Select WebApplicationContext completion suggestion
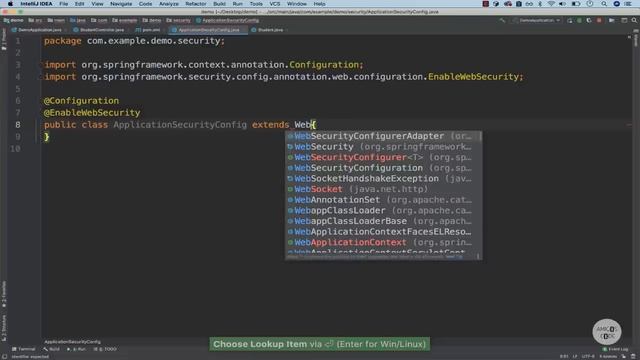 coord(382,242)
